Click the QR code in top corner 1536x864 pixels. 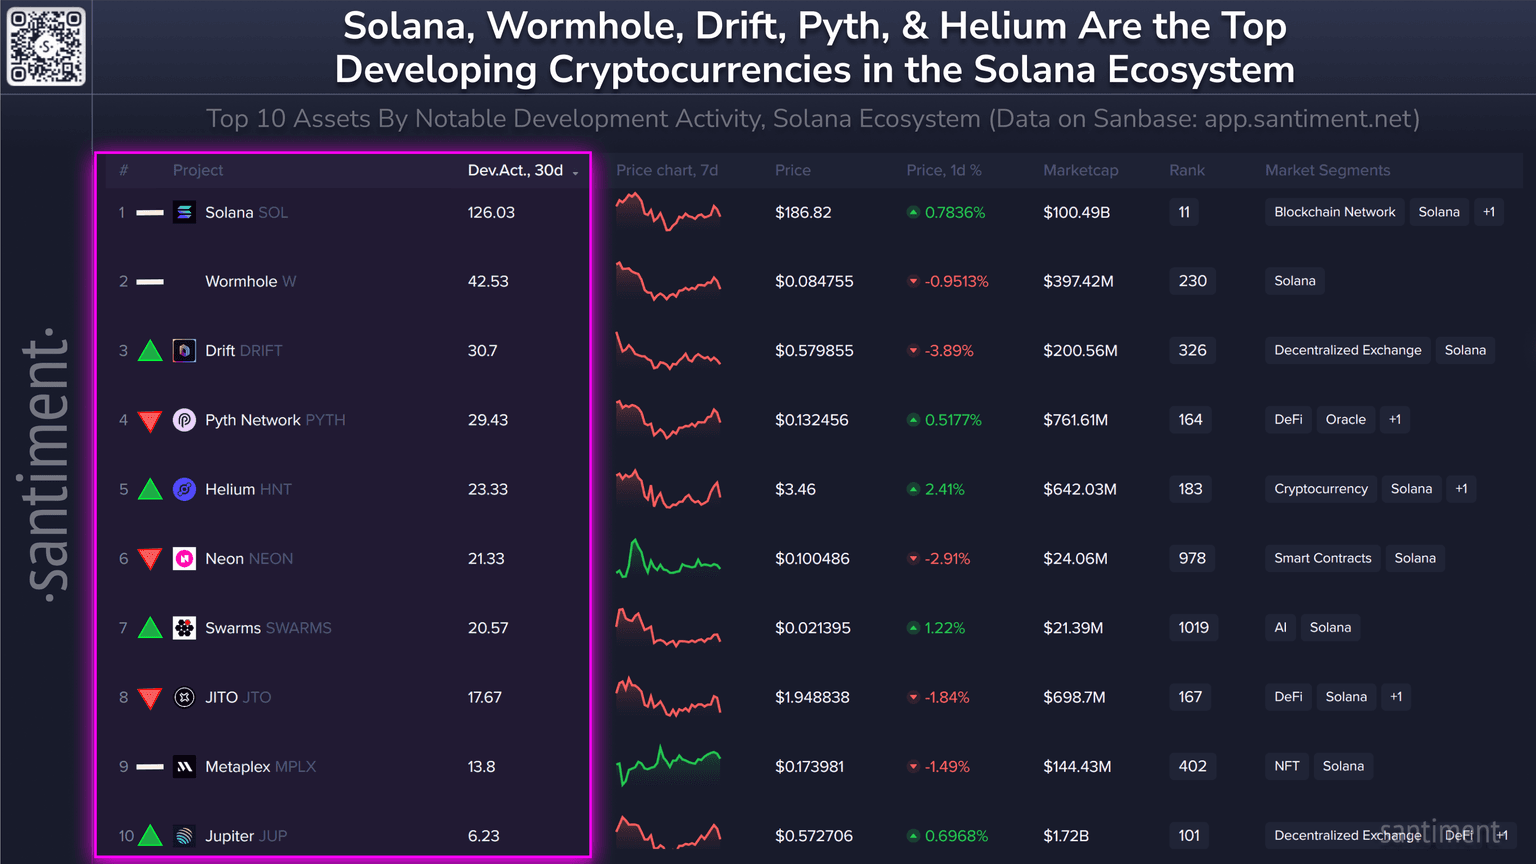tap(46, 46)
